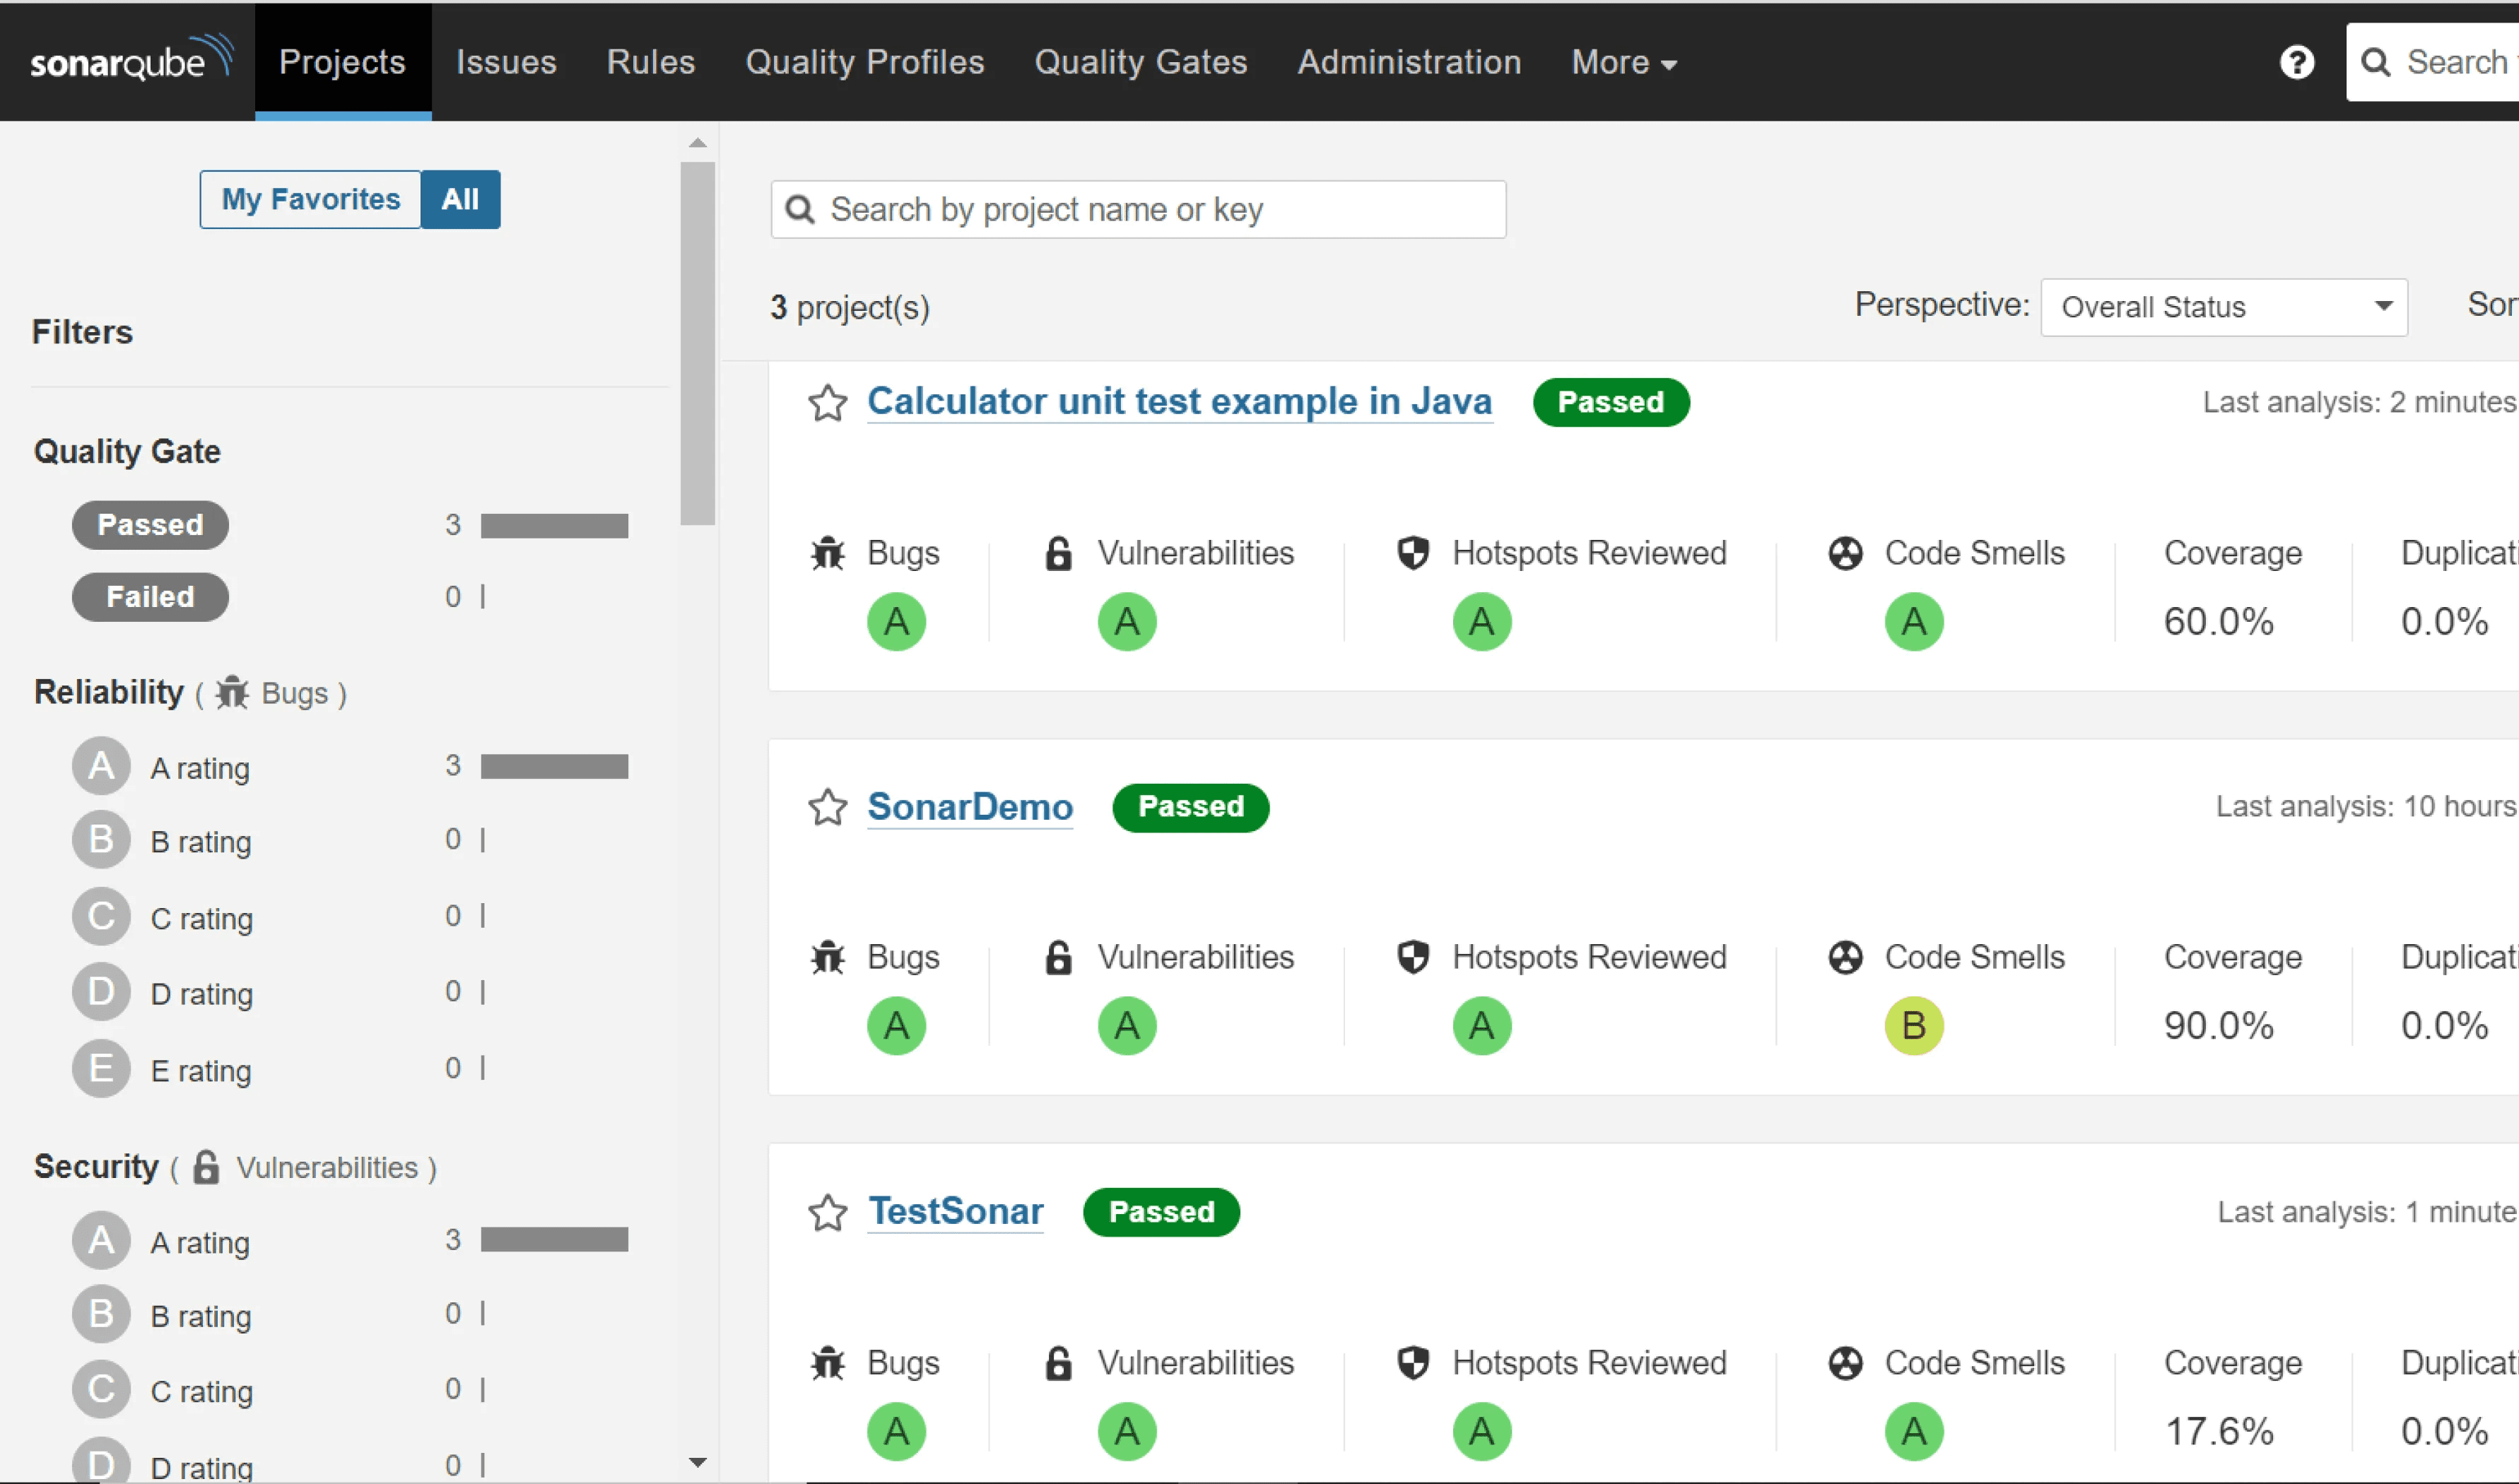Favorite the Calculator unit test project star
This screenshot has width=2519, height=1484.
(827, 403)
